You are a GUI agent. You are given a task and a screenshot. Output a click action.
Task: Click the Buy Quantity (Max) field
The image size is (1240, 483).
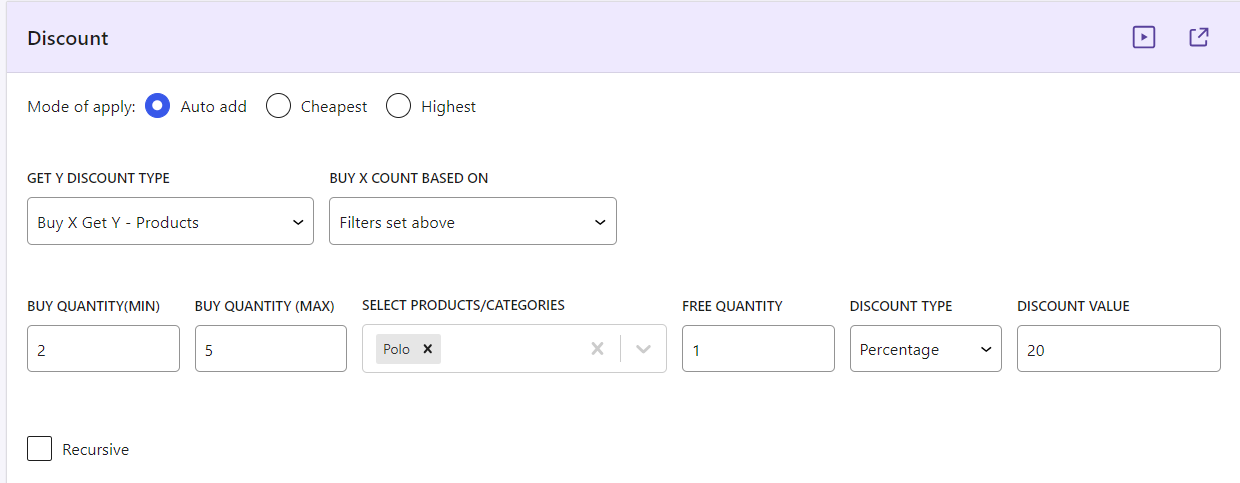coord(271,349)
